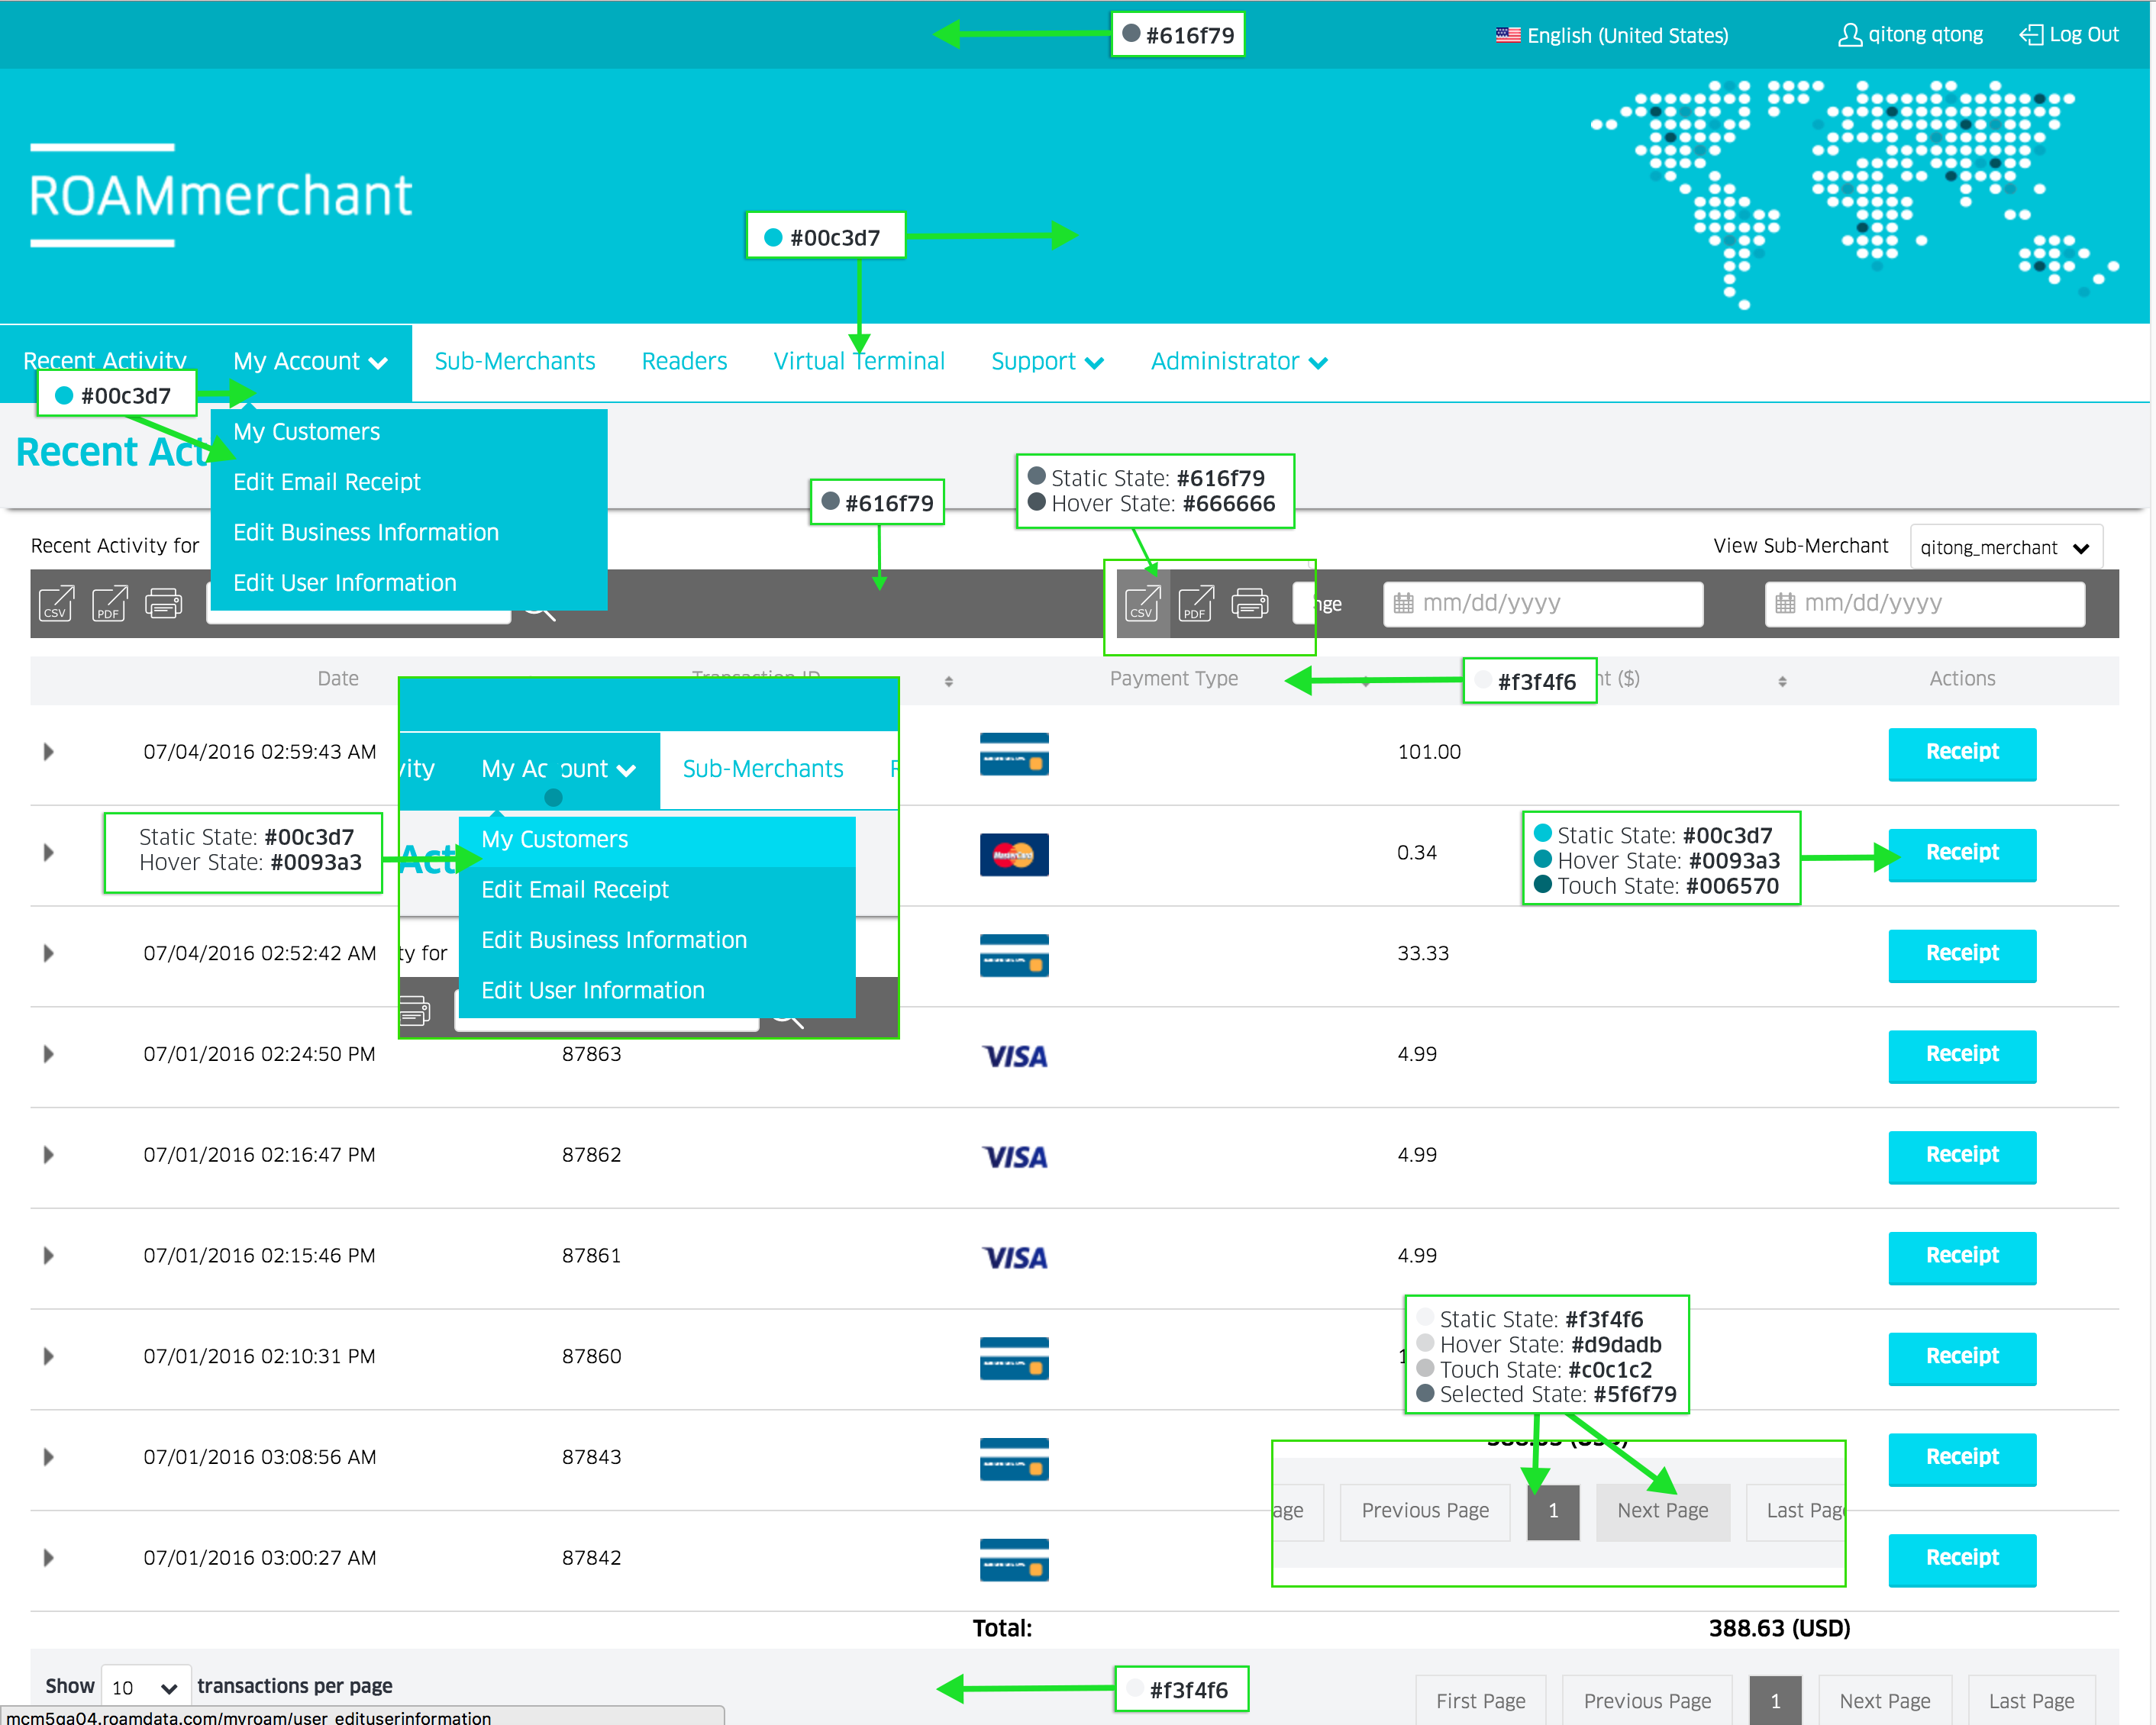Click Receipt button for transaction 87860
The height and width of the screenshot is (1725, 2156).
1962,1358
